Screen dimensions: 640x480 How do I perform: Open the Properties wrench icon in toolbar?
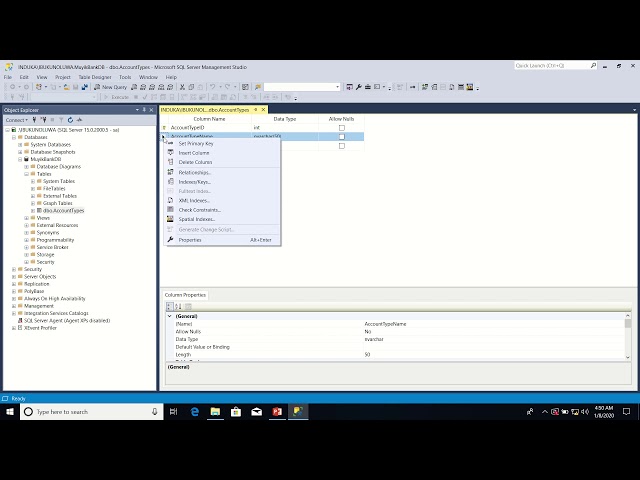[x=359, y=87]
